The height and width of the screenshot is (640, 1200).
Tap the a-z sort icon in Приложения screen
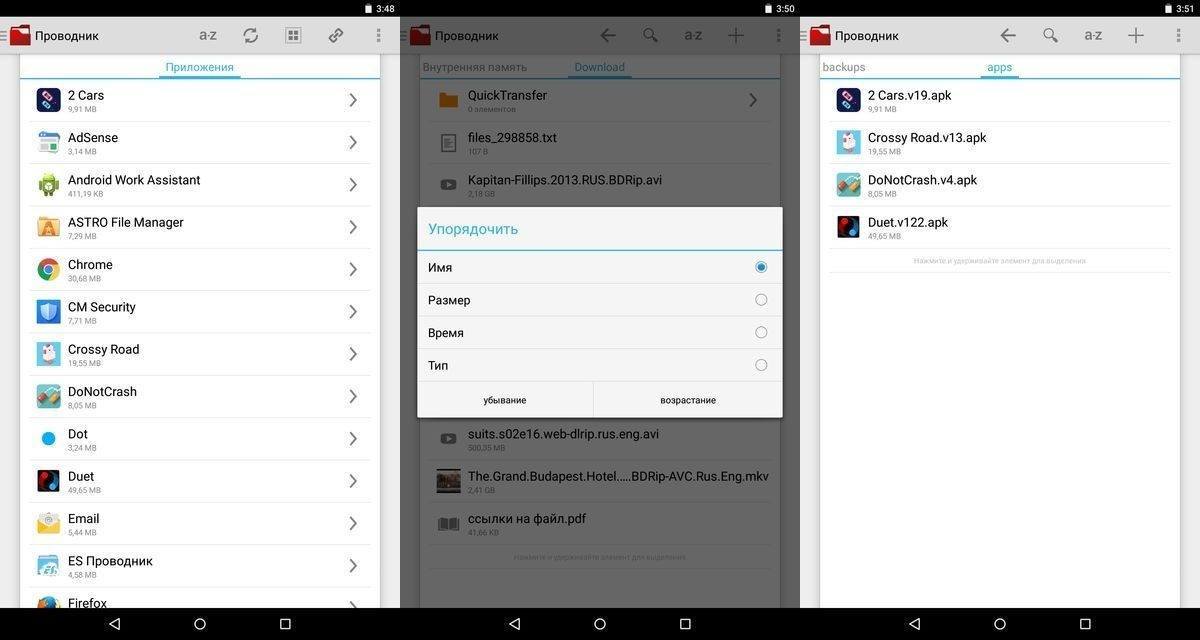[x=208, y=35]
